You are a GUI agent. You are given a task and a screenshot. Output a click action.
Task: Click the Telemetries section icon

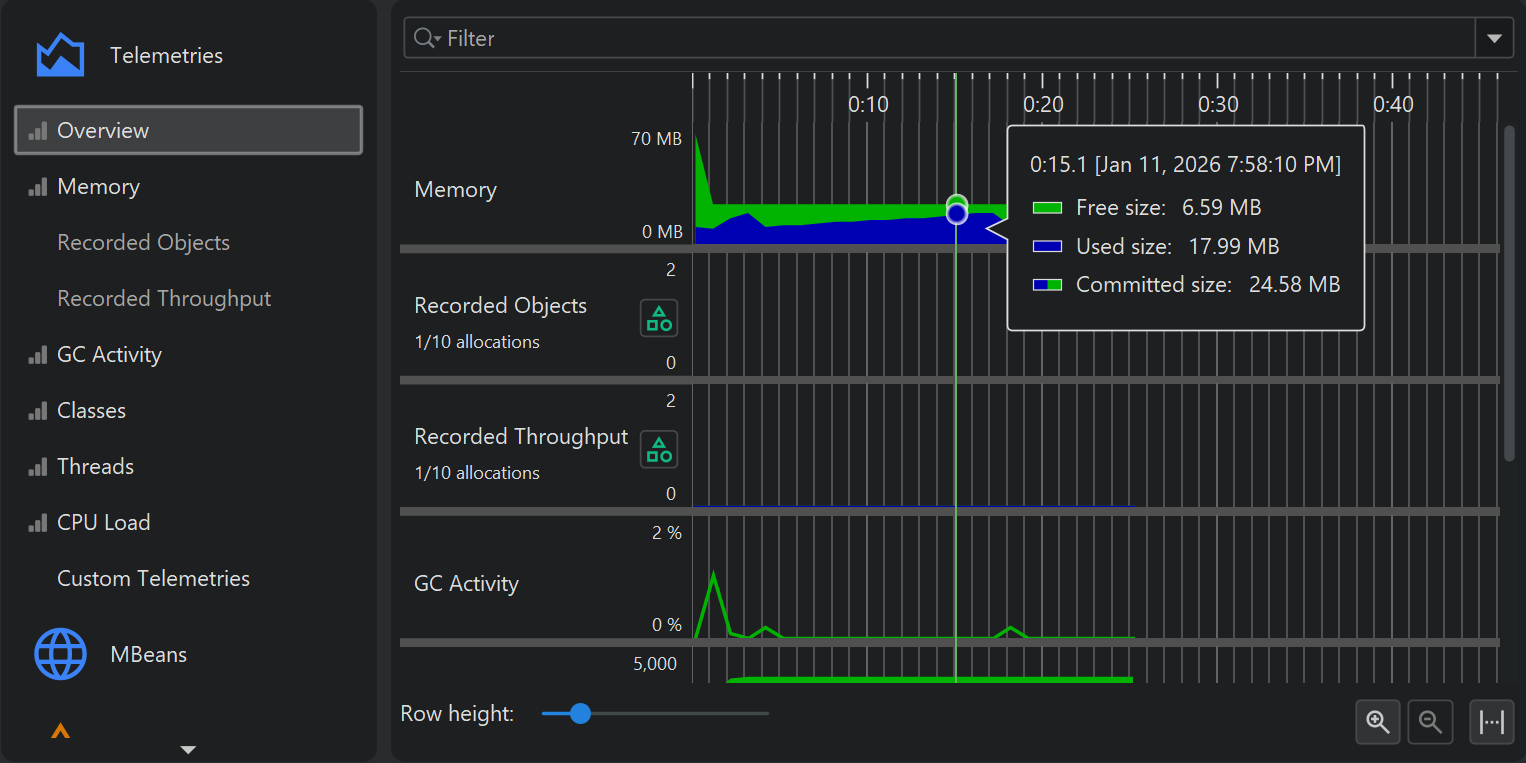60,55
